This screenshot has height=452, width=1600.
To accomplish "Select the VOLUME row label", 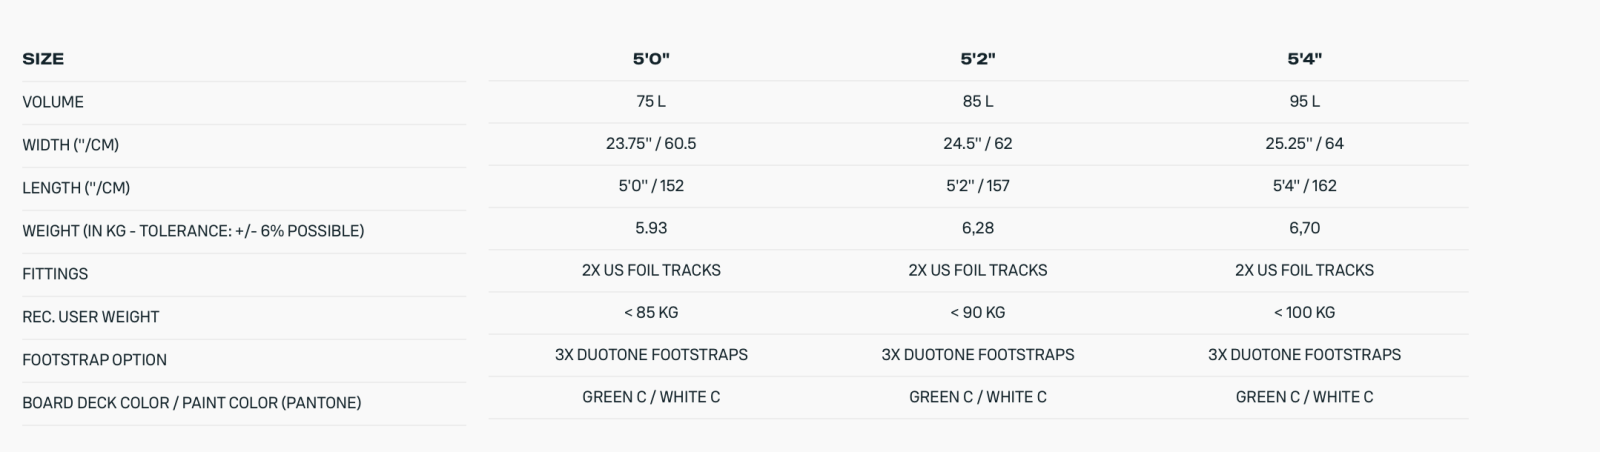I will 53,102.
